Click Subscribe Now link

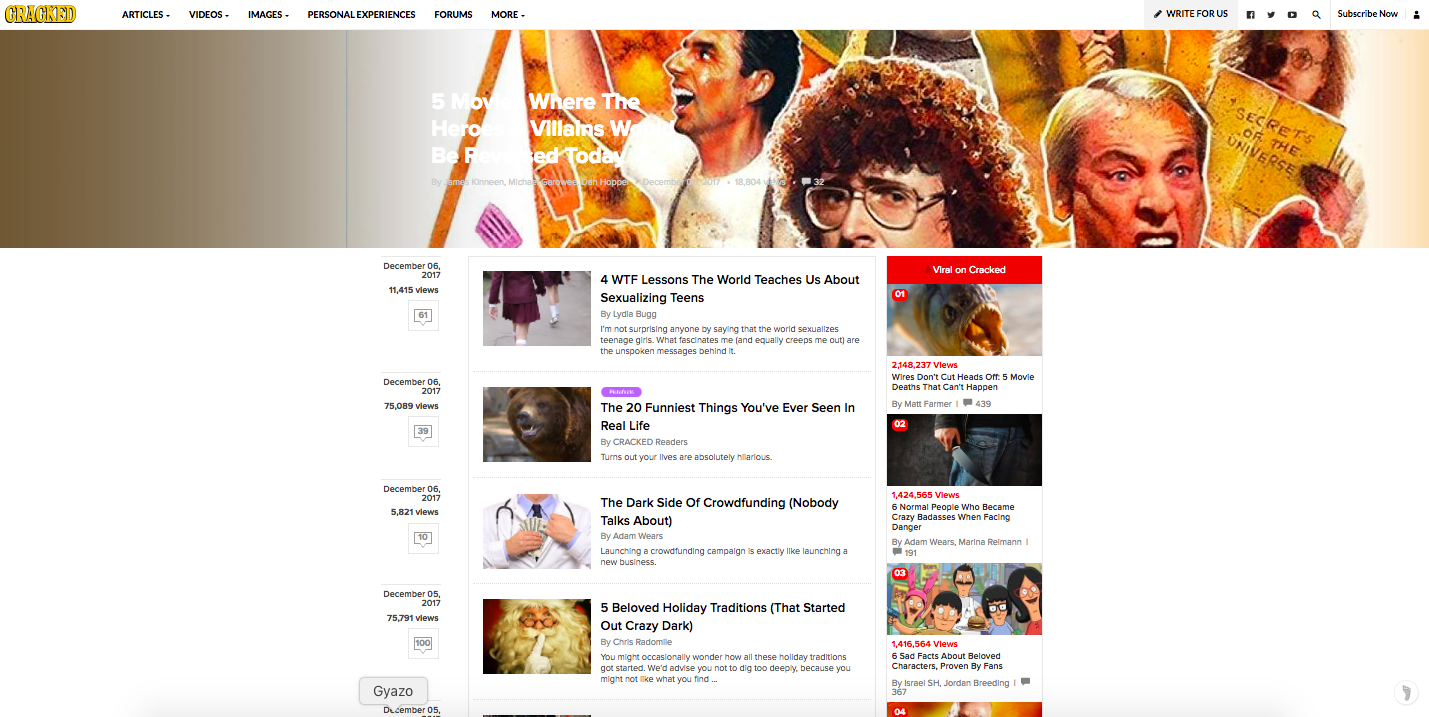pyautogui.click(x=1367, y=14)
